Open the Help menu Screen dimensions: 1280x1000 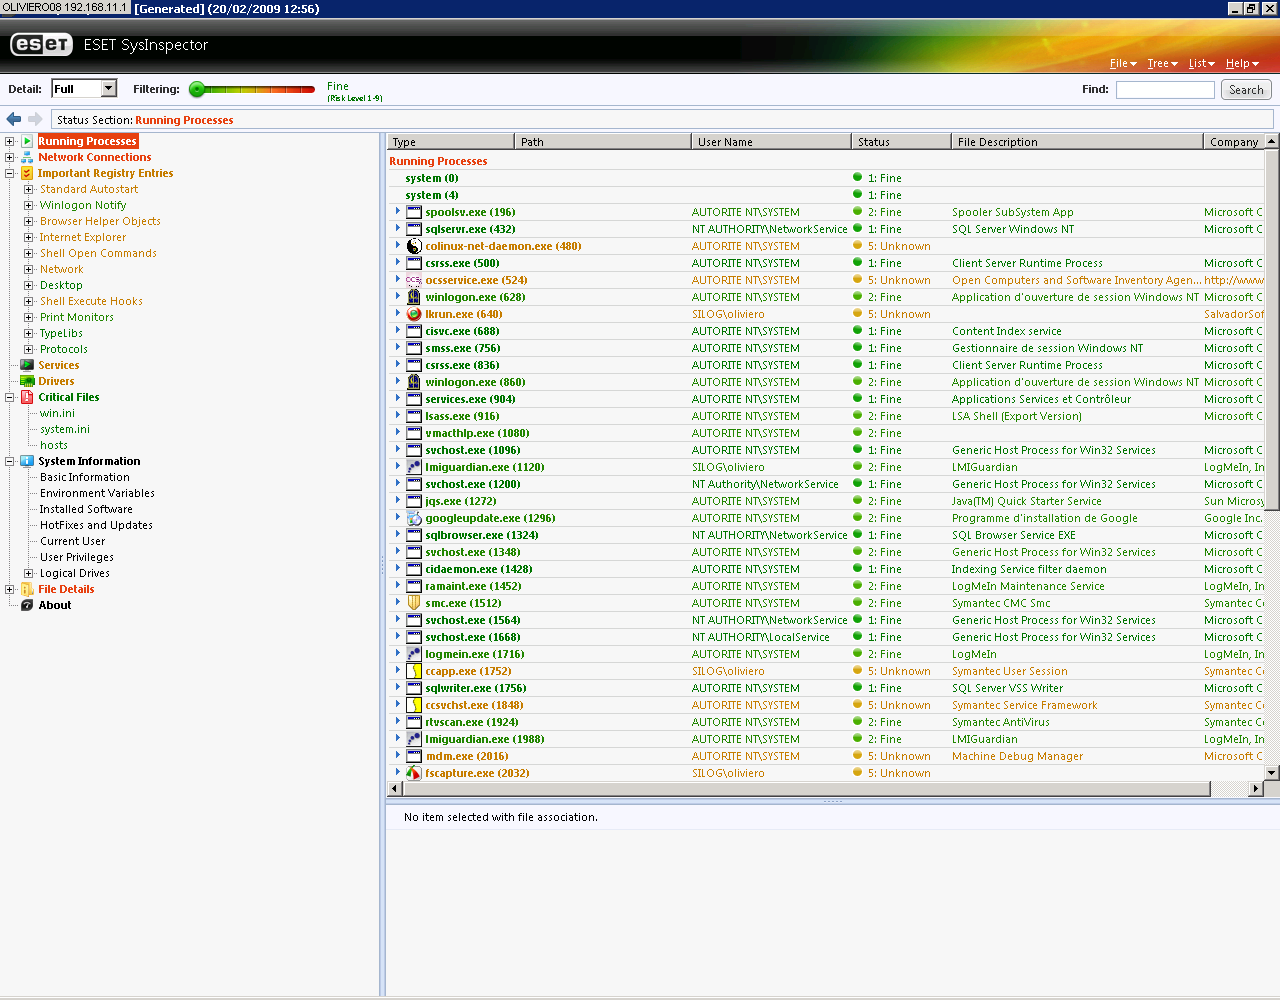pyautogui.click(x=1242, y=63)
